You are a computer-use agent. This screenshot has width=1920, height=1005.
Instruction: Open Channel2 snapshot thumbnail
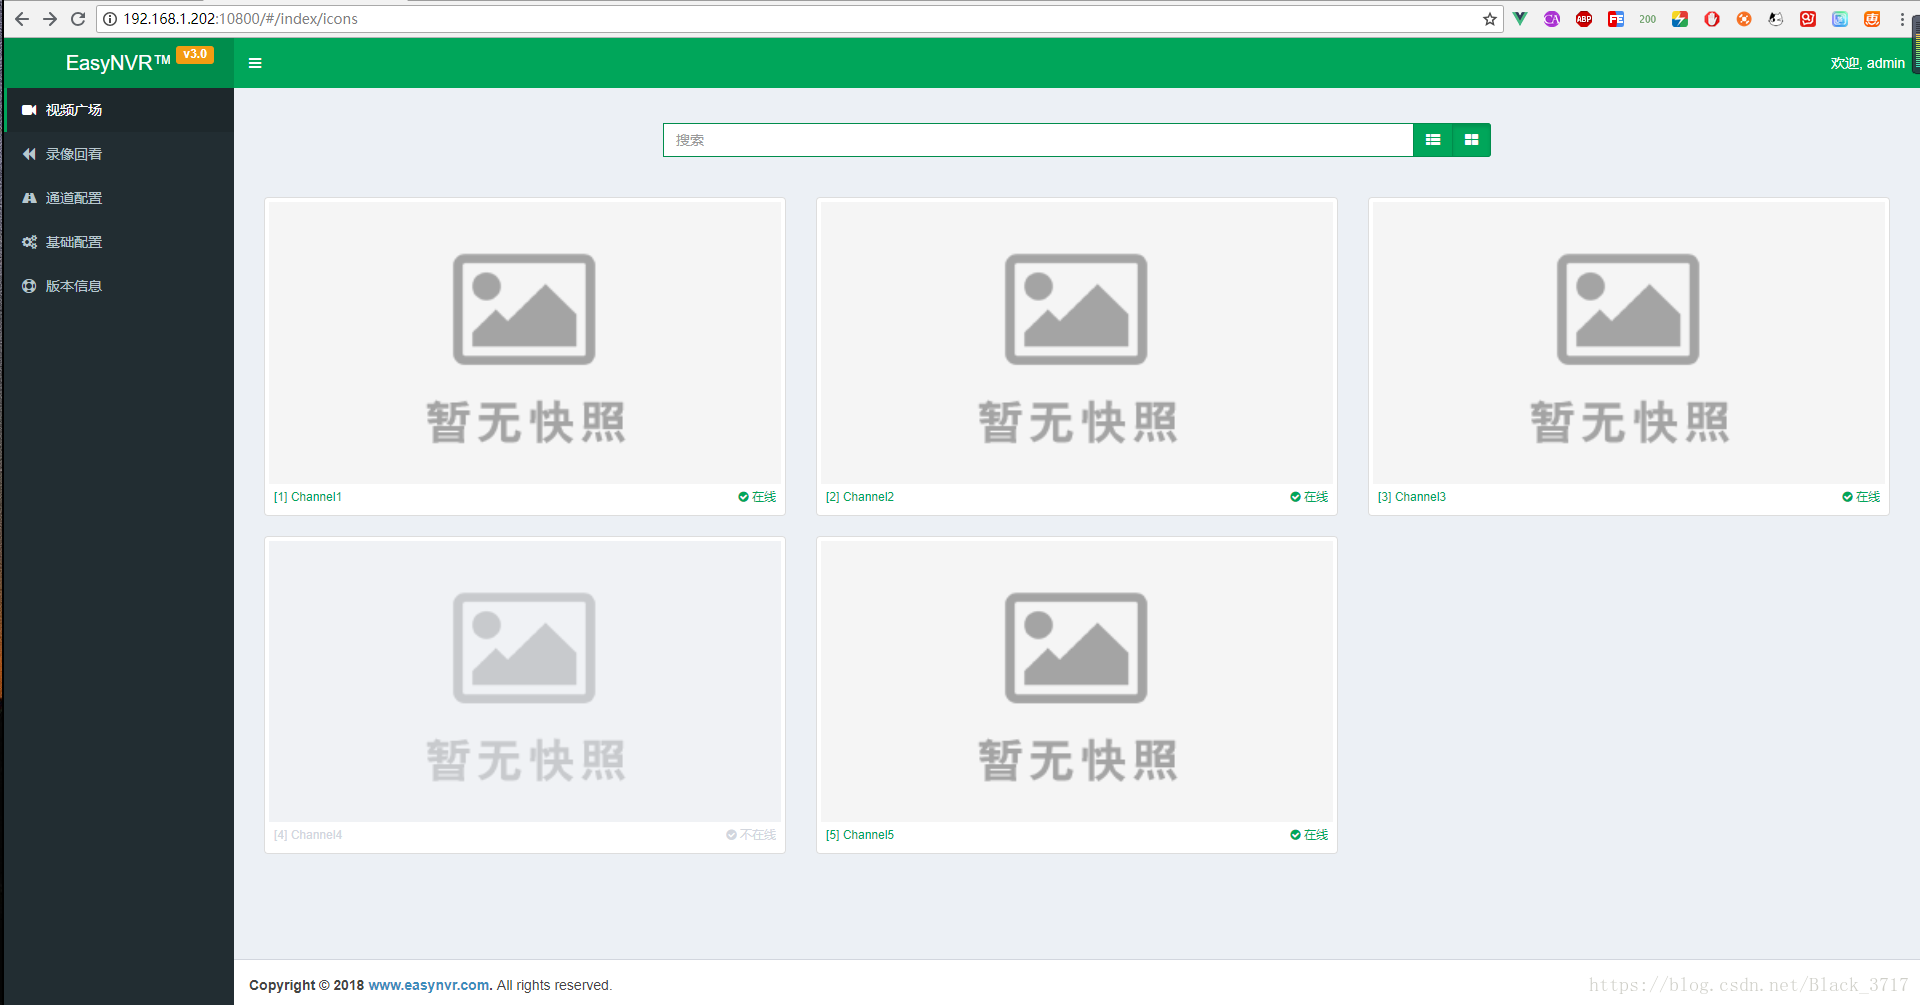click(1077, 343)
